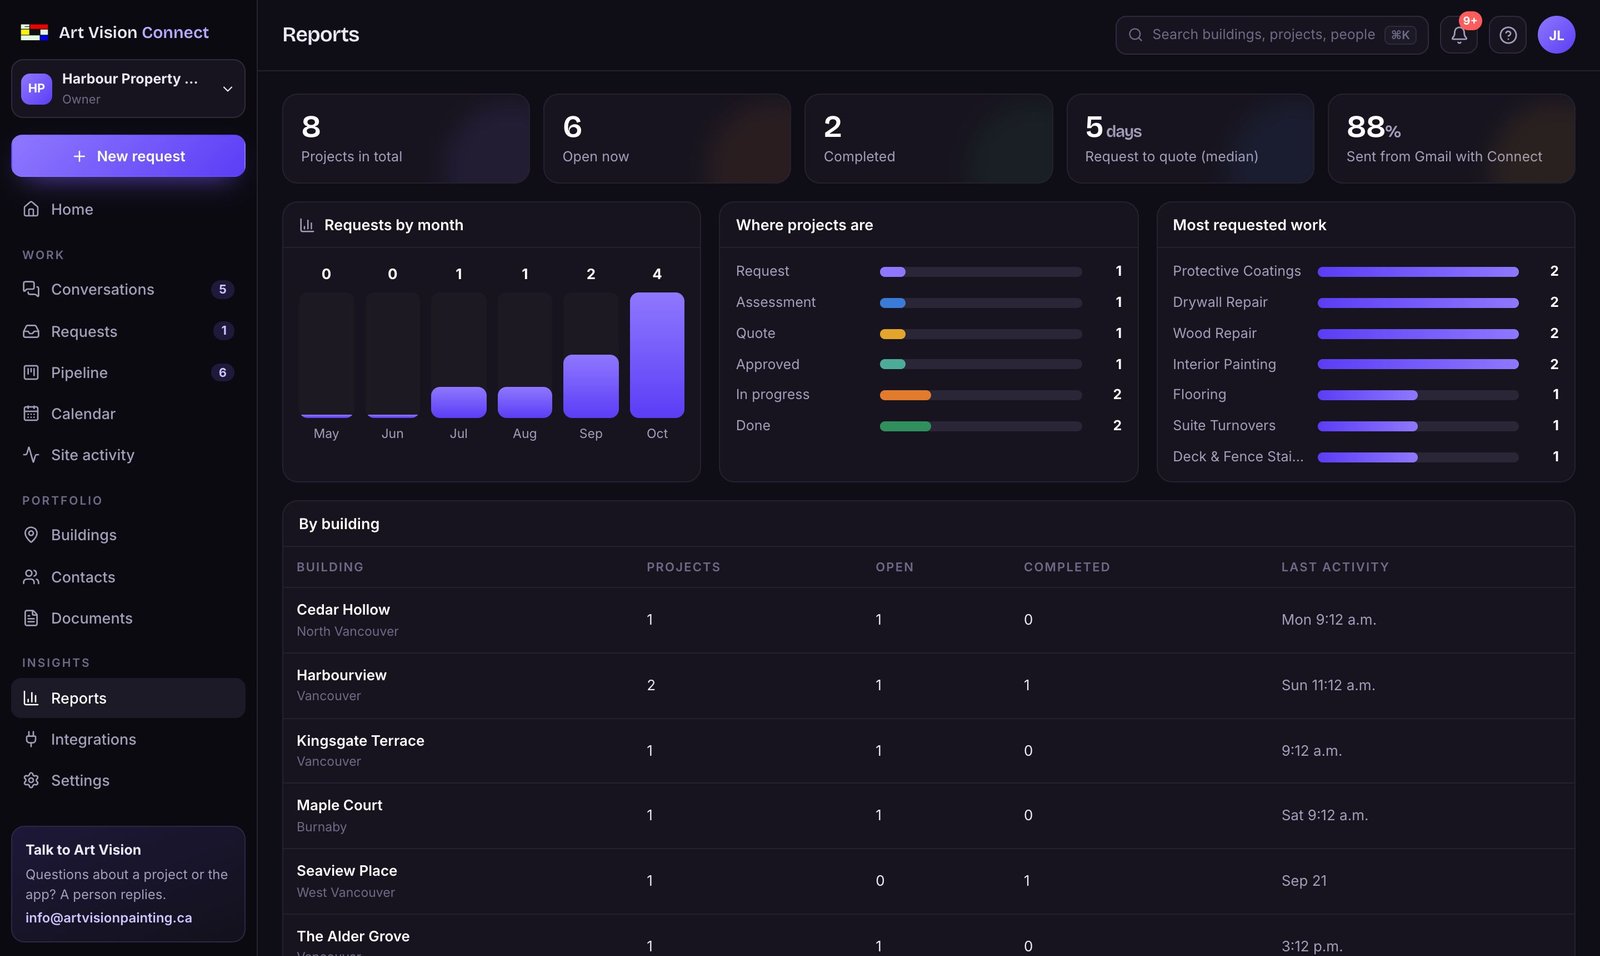The image size is (1600, 956).
Task: Open the Home page
Action: 128,209
